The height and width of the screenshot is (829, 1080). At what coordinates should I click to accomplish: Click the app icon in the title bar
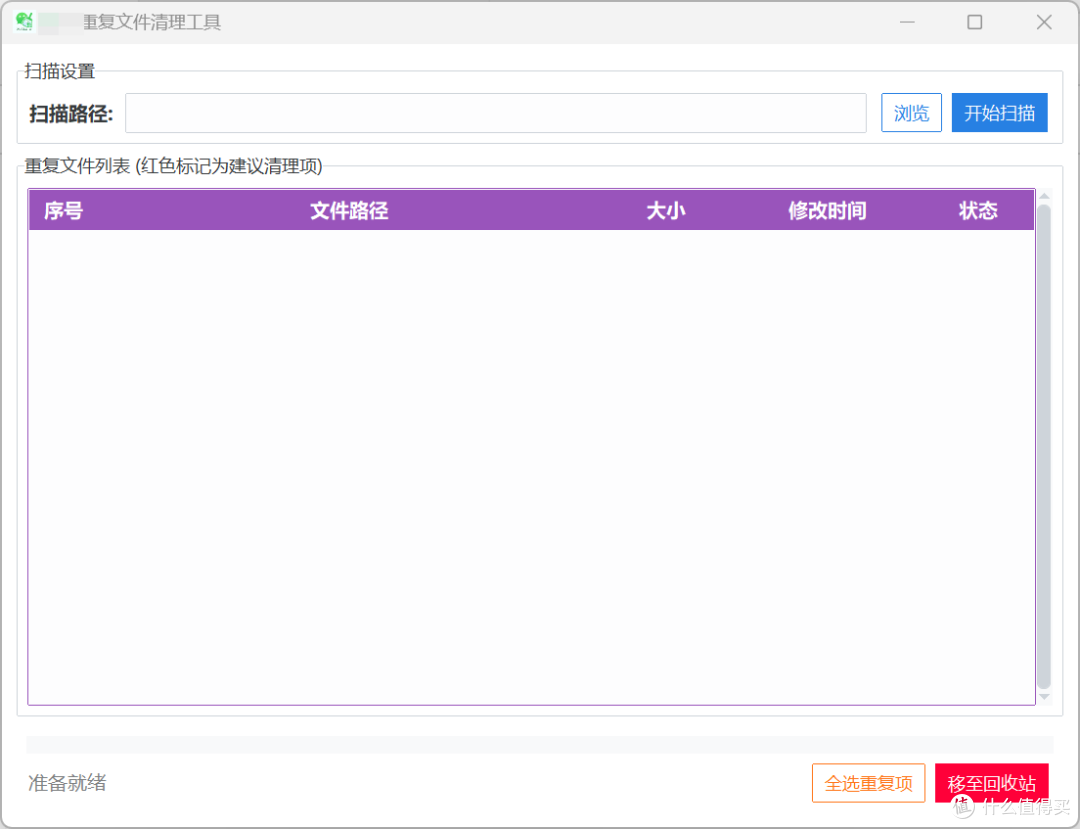point(25,21)
